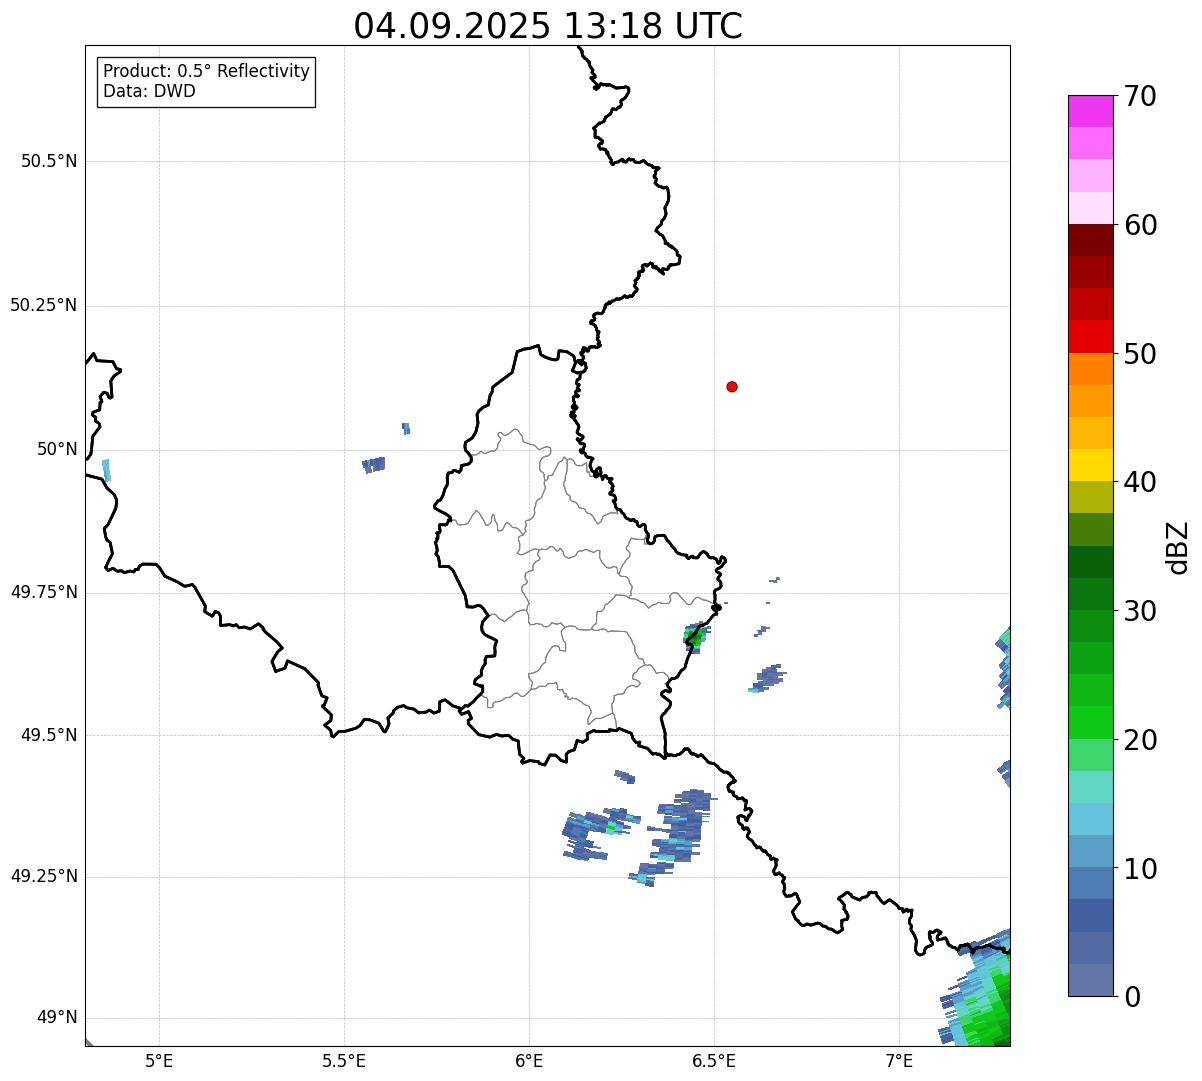
Task: Click the 'Product: 0.5° Reflectivity' label
Action: coord(206,72)
